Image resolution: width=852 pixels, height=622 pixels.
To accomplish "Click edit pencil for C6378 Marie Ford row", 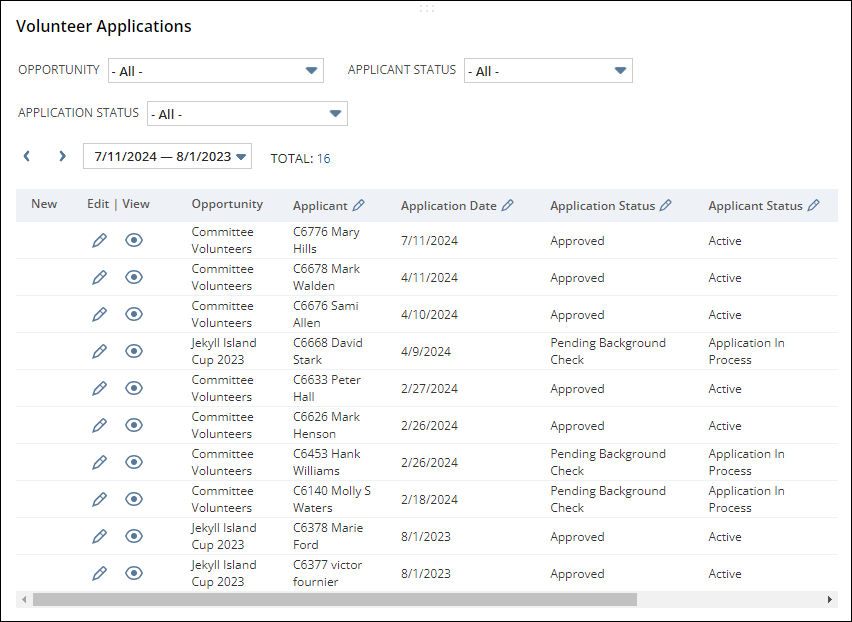I will pos(99,536).
